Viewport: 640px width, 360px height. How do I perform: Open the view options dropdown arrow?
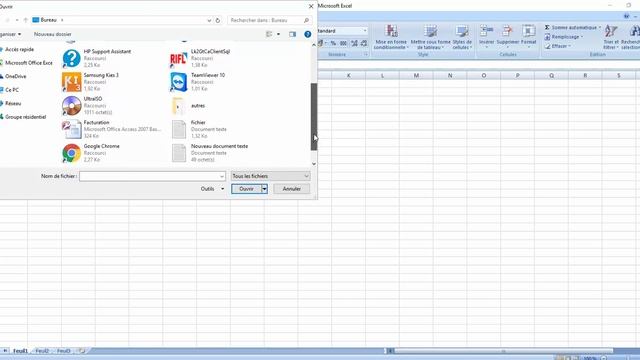(x=278, y=34)
